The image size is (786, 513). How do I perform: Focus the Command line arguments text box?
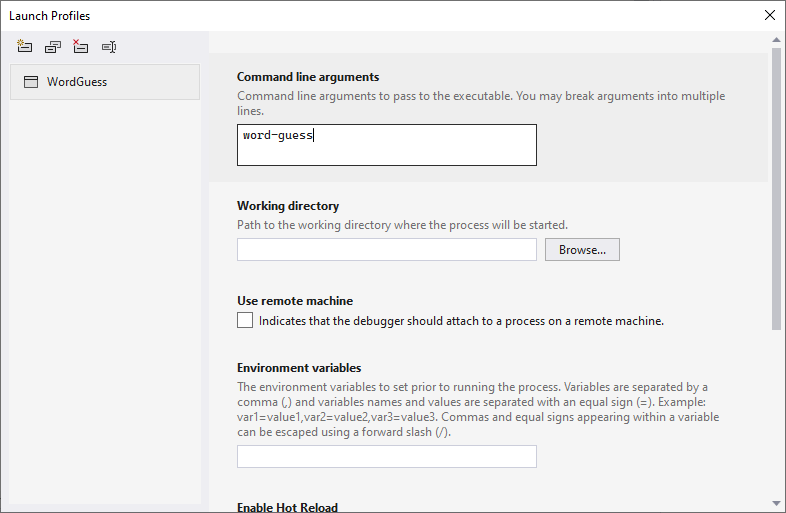(386, 145)
